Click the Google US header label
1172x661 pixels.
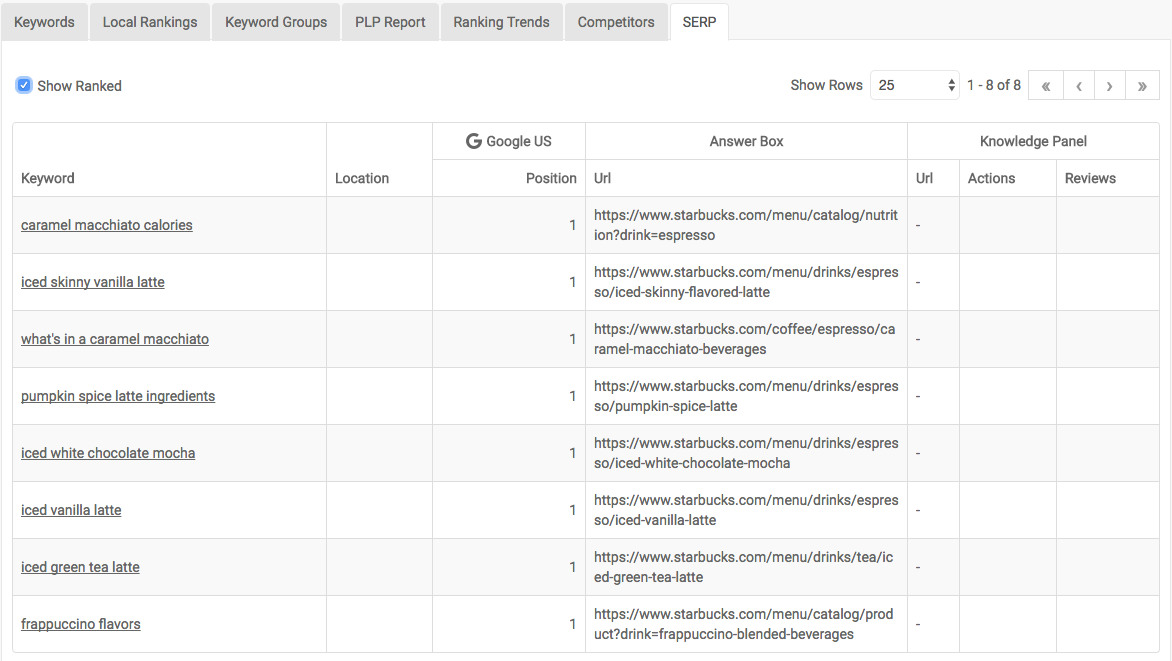pyautogui.click(x=519, y=141)
